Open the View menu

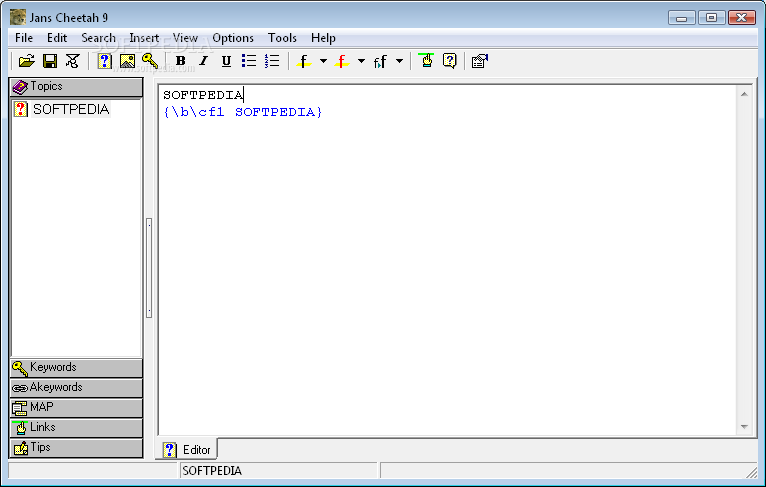pyautogui.click(x=185, y=38)
